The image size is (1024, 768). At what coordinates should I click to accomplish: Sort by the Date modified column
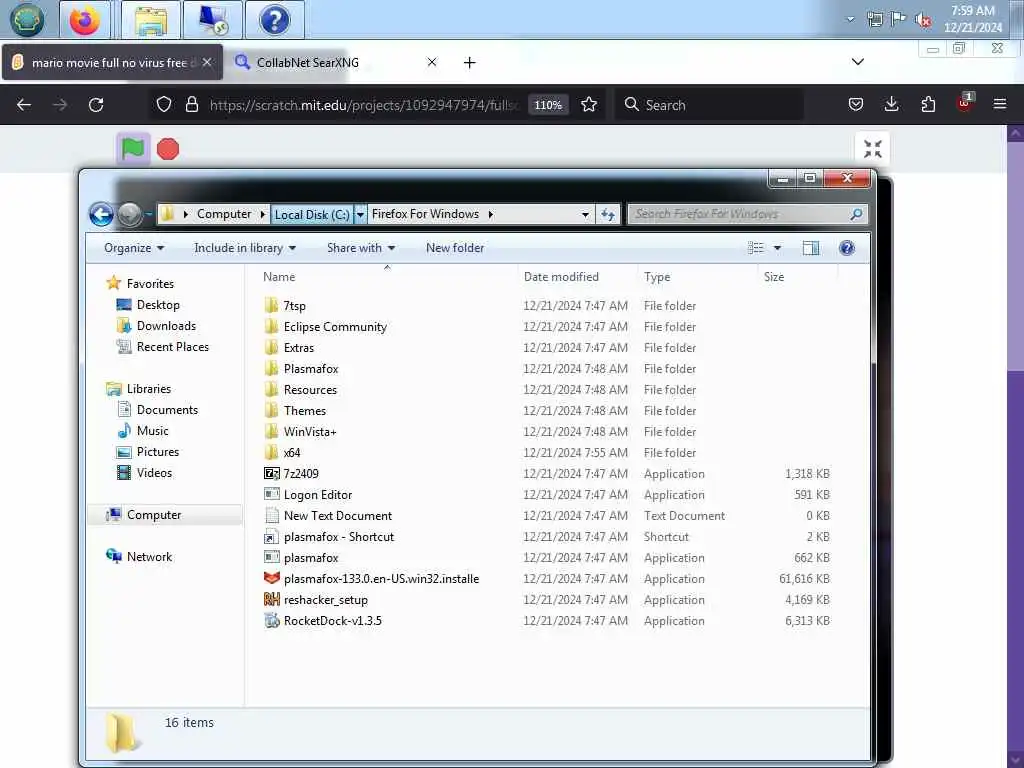pyautogui.click(x=561, y=277)
